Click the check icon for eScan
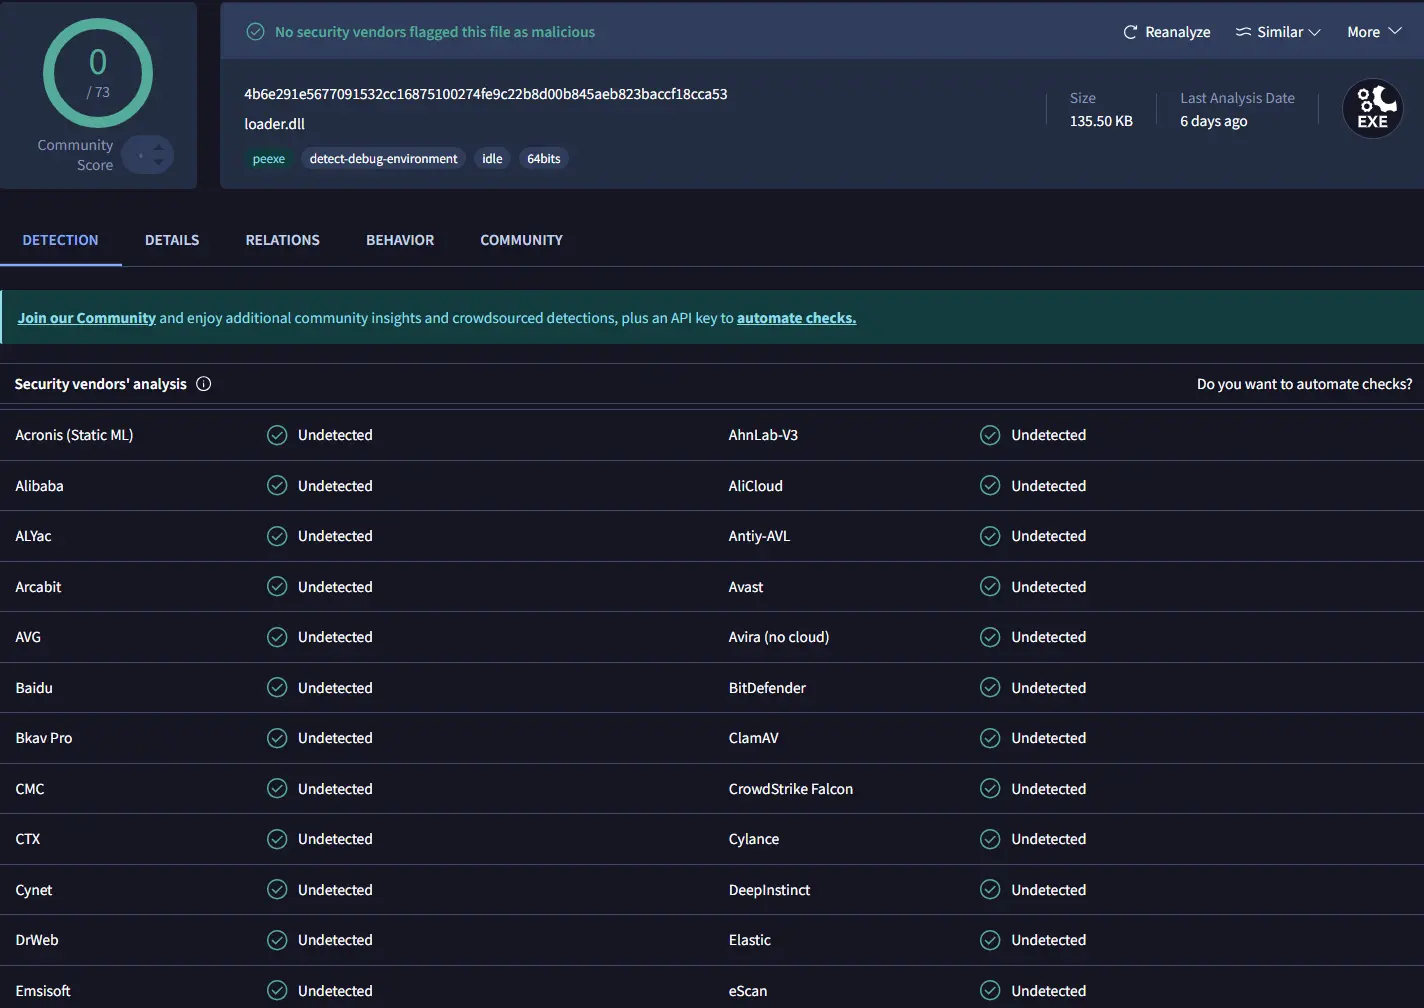 click(x=990, y=991)
